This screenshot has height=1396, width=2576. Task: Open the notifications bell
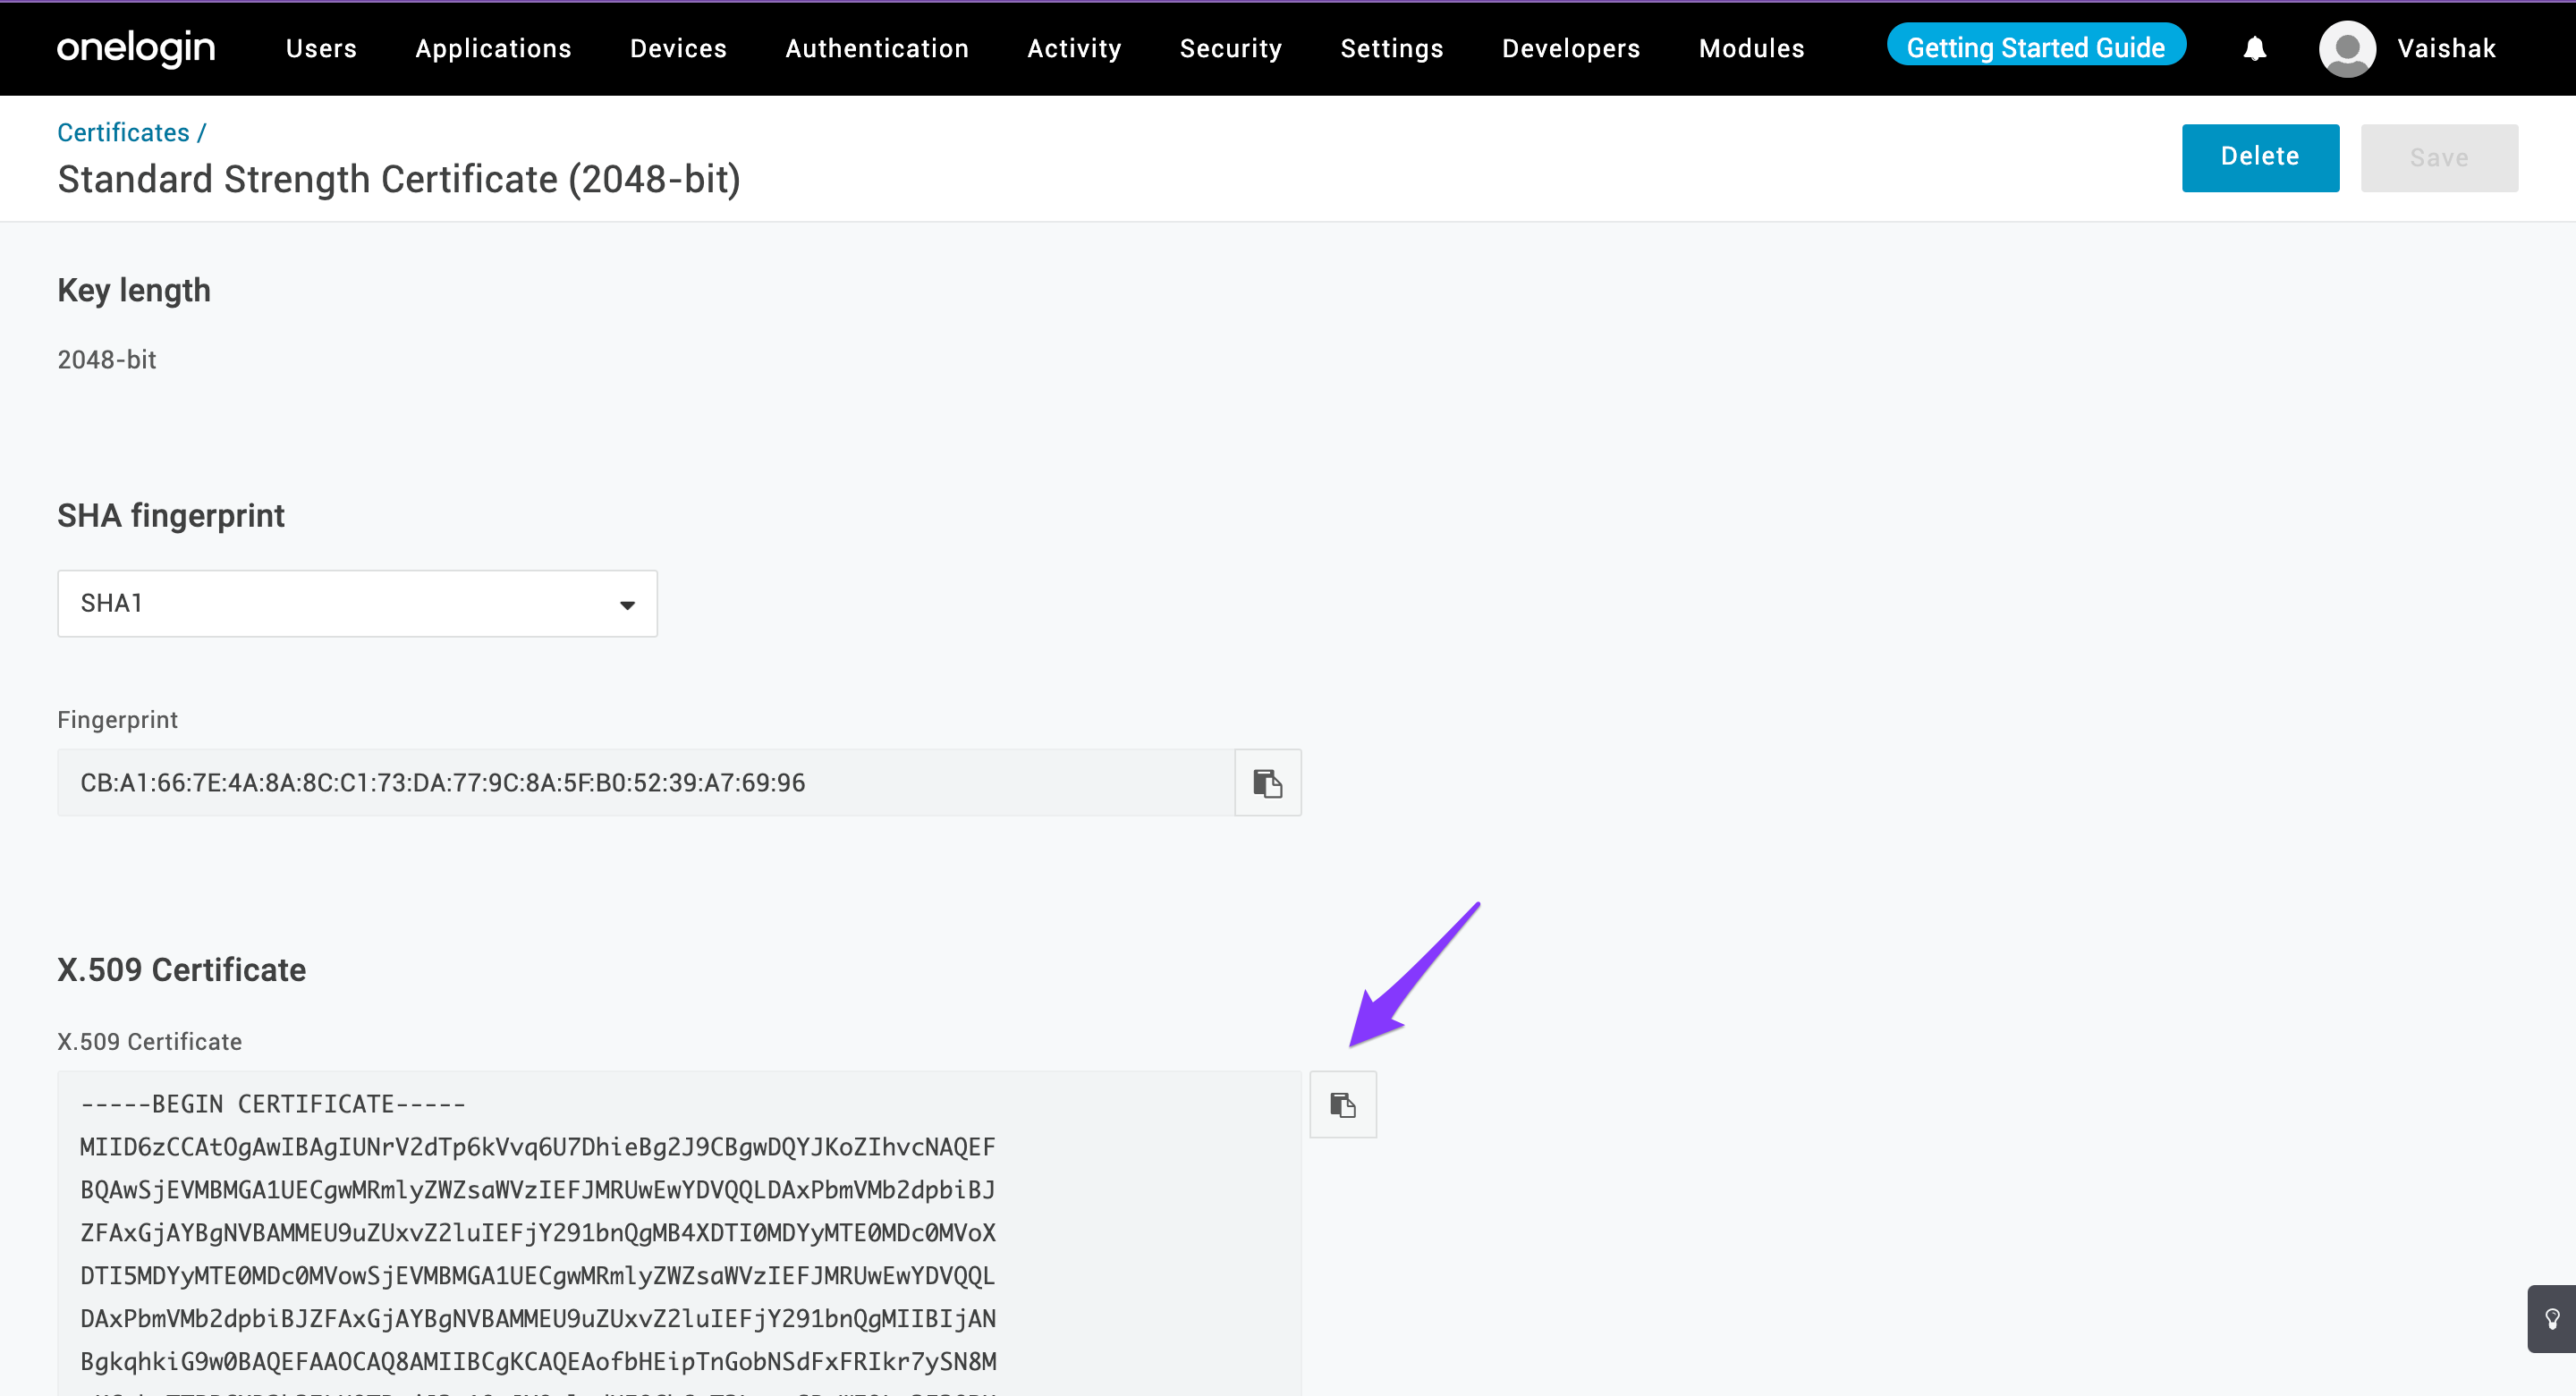[x=2254, y=48]
